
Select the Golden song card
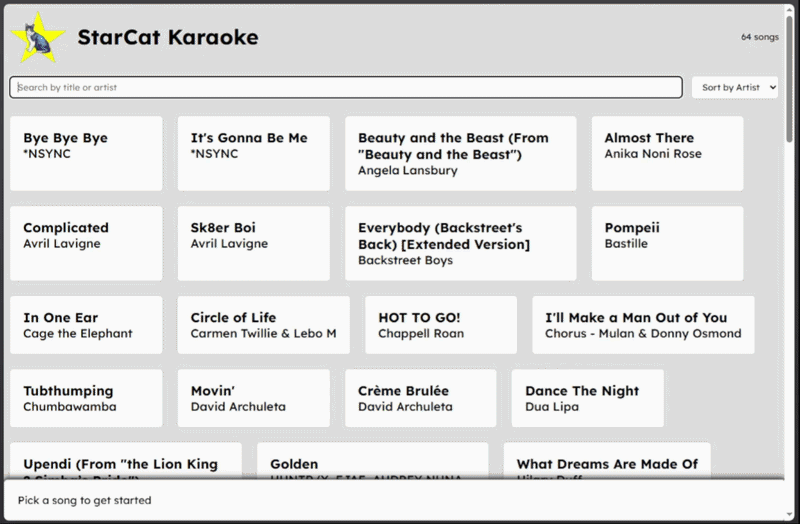click(x=372, y=461)
